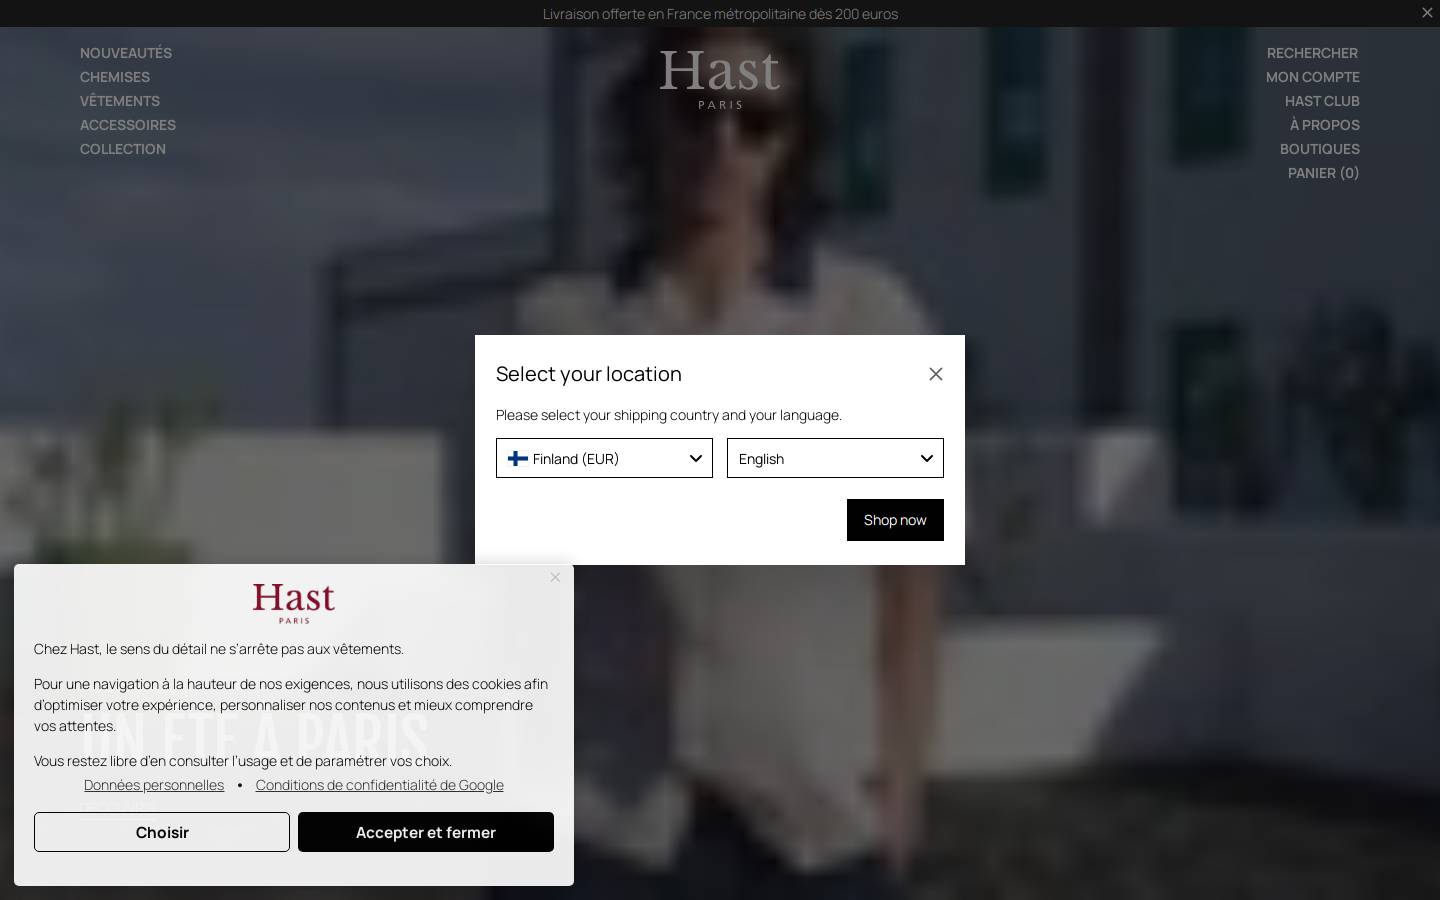Close the Select your location dialog
Viewport: 1440px width, 900px height.
936,374
